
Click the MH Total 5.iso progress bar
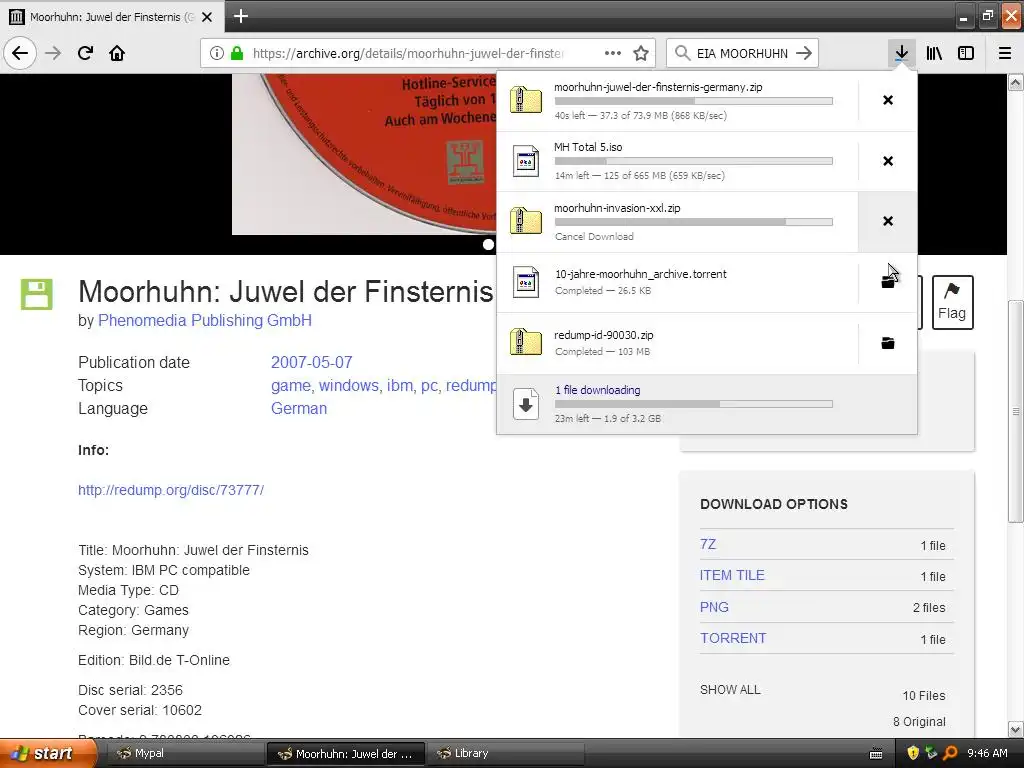click(x=694, y=161)
